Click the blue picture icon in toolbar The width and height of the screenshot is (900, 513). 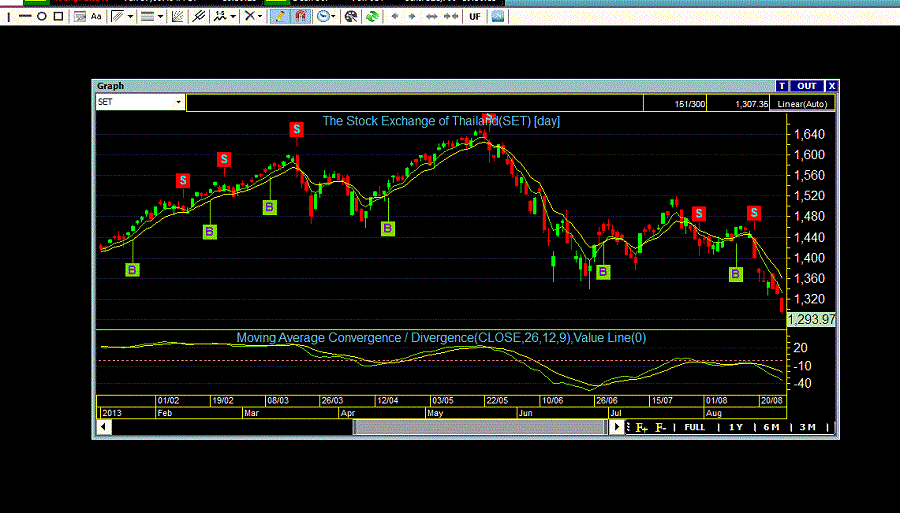tap(498, 17)
